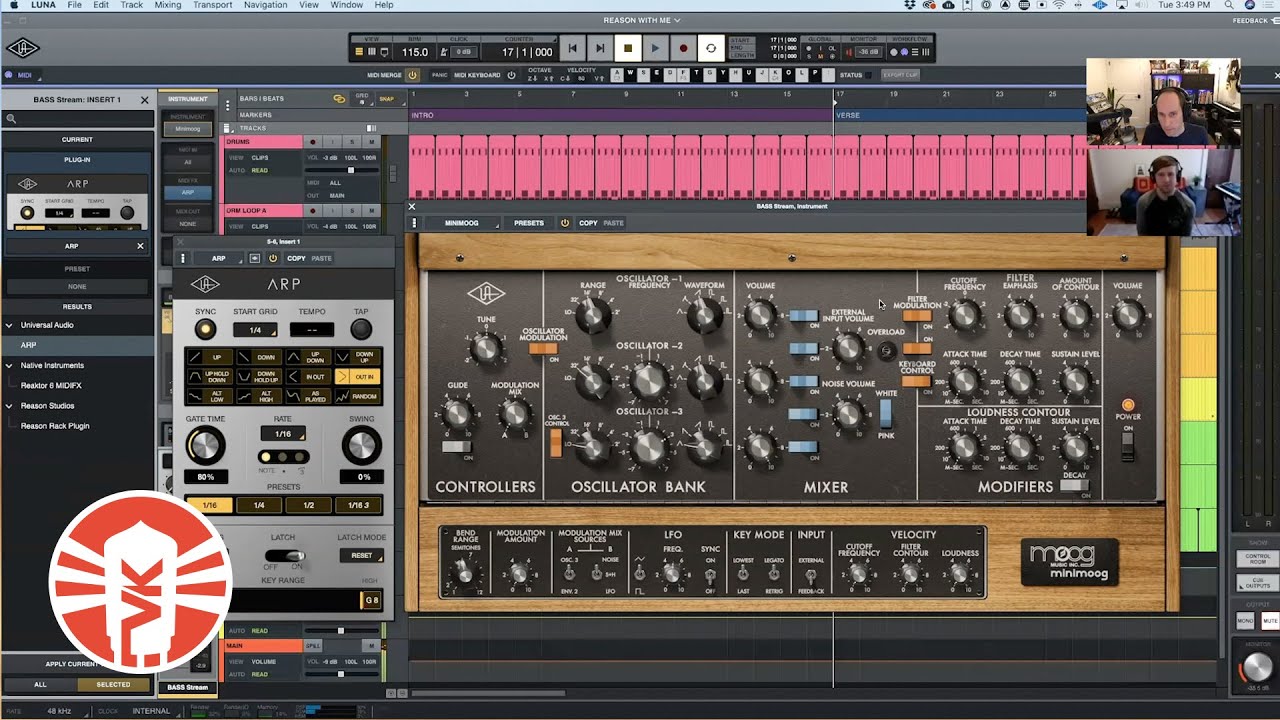This screenshot has width=1280, height=720.
Task: Select the ALT HIGH arpeggio pattern
Action: click(x=259, y=396)
